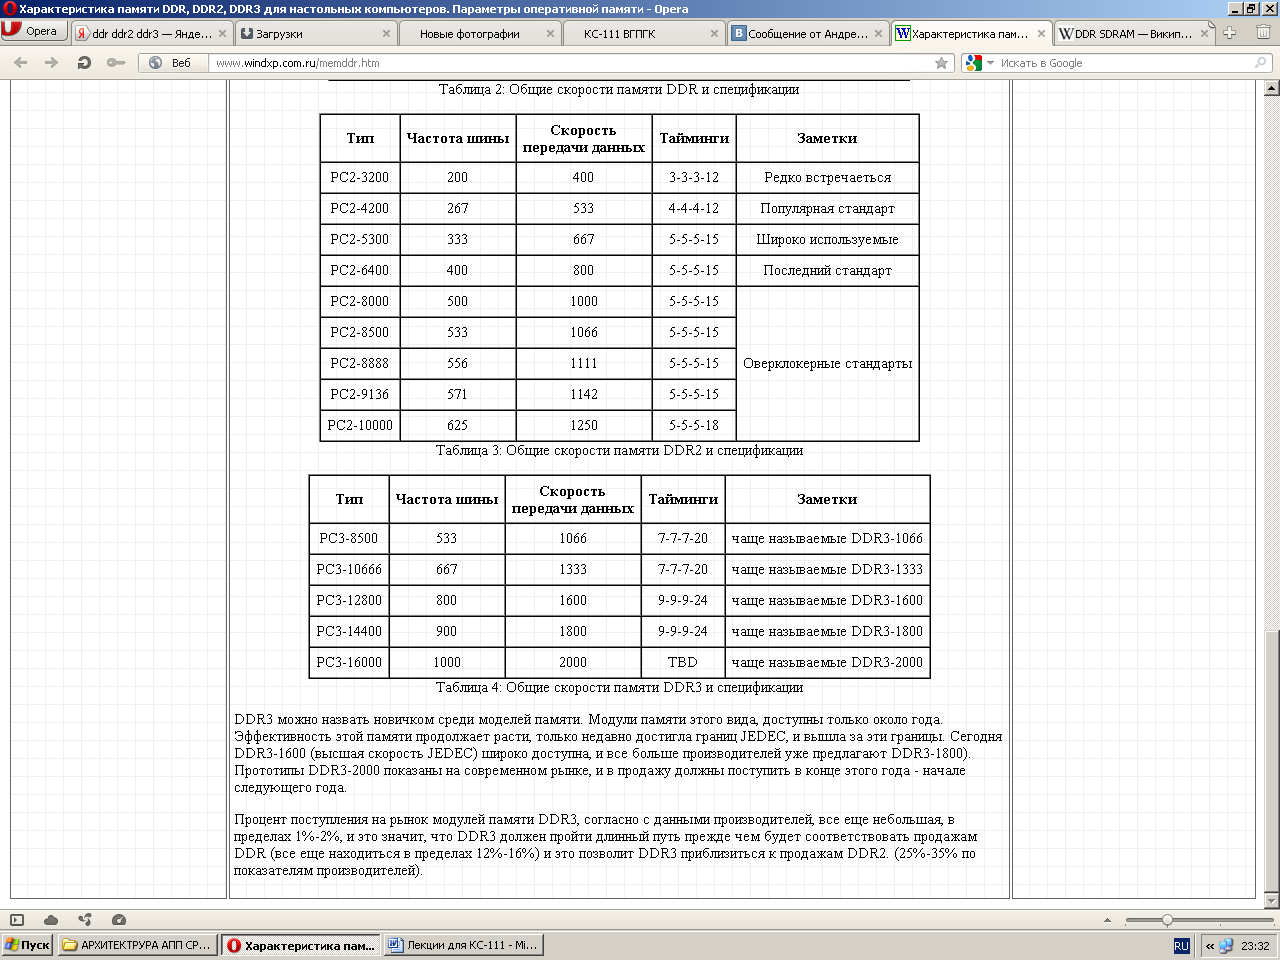Image resolution: width=1280 pixels, height=960 pixels.
Task: Focus the address bar with windxp.com.ru
Action: [570, 62]
